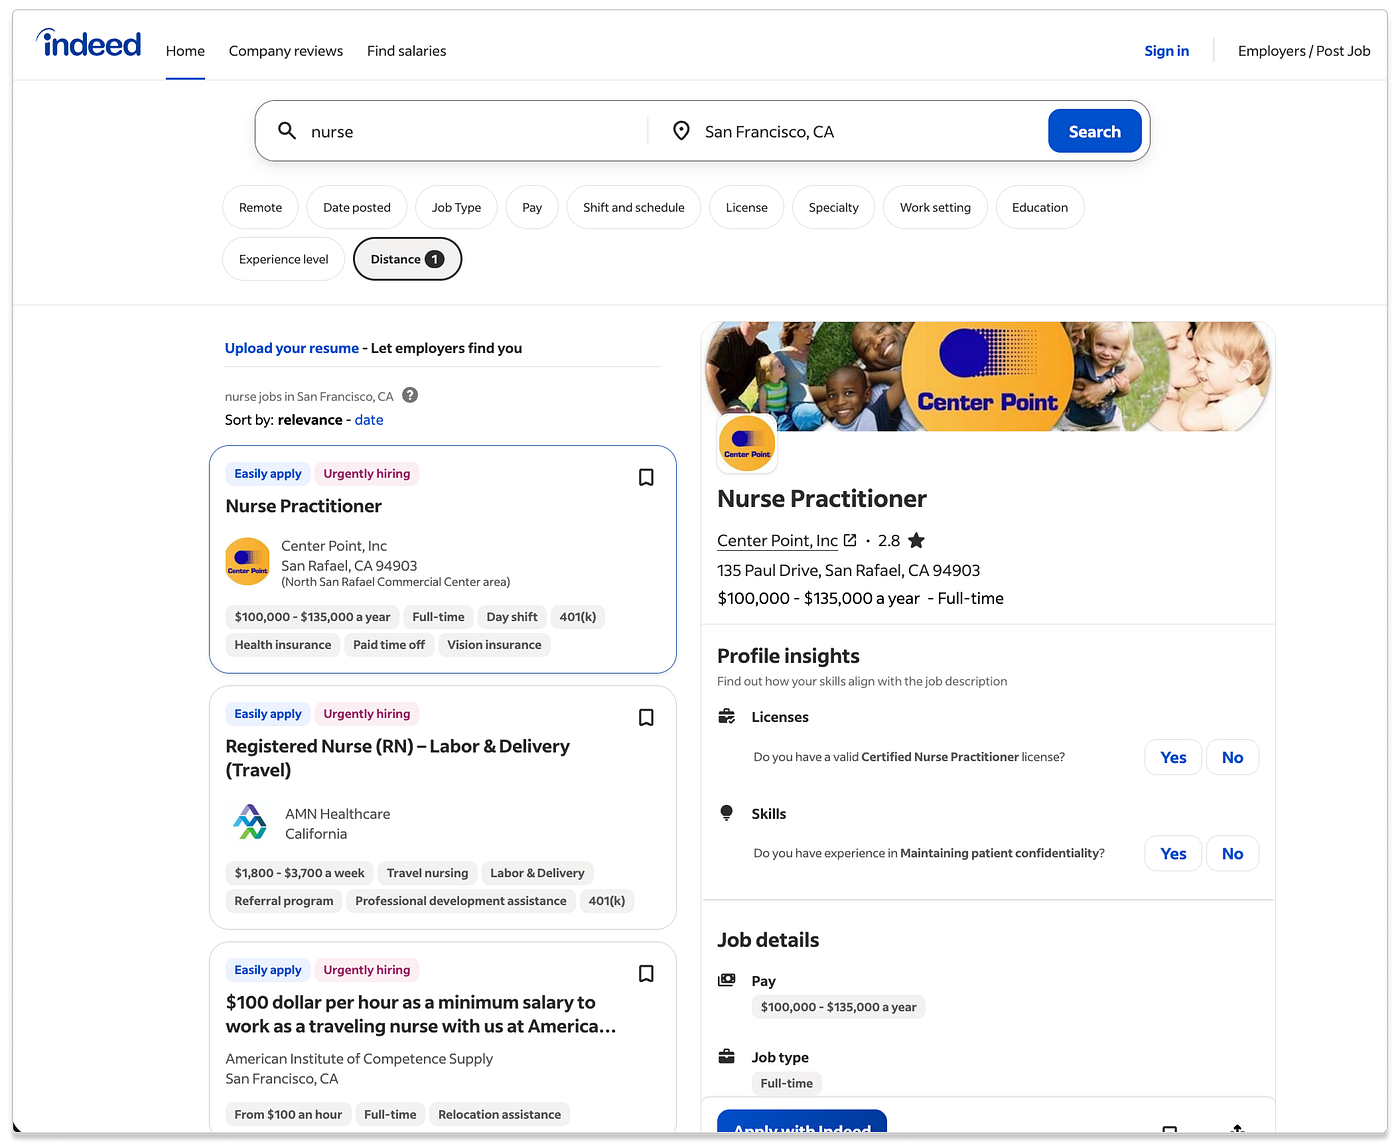Screen dimensions: 1400x1144
Task: Open the Specialty filter
Action: (x=834, y=207)
